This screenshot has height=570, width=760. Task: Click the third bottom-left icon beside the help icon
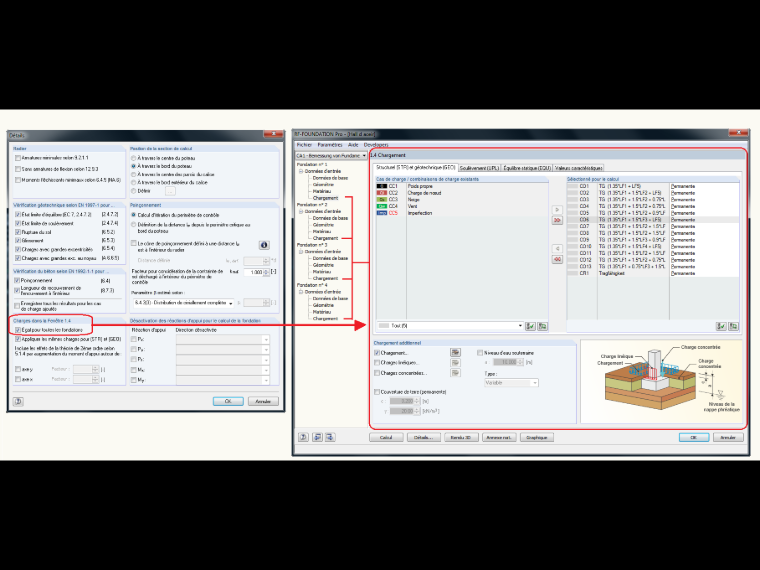[330, 437]
